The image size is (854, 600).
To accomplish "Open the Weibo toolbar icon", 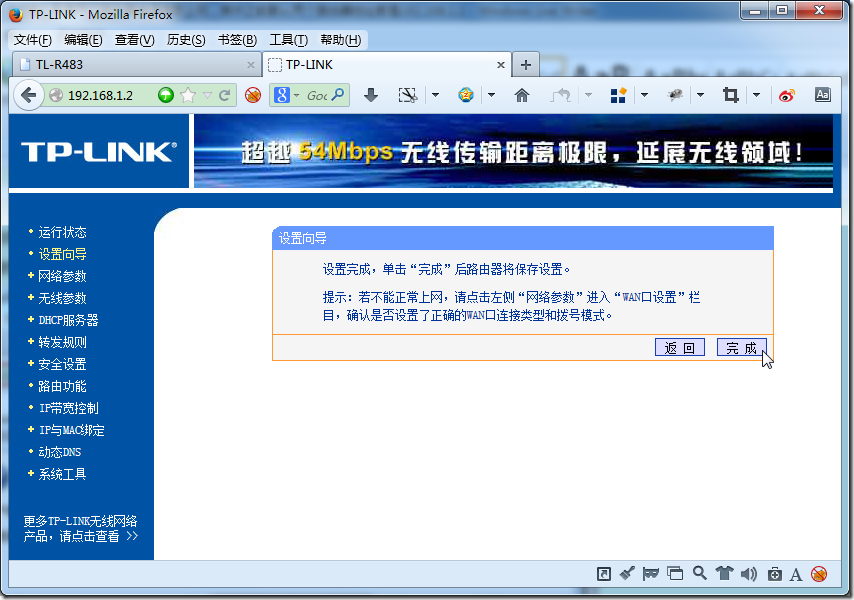I will coord(787,95).
